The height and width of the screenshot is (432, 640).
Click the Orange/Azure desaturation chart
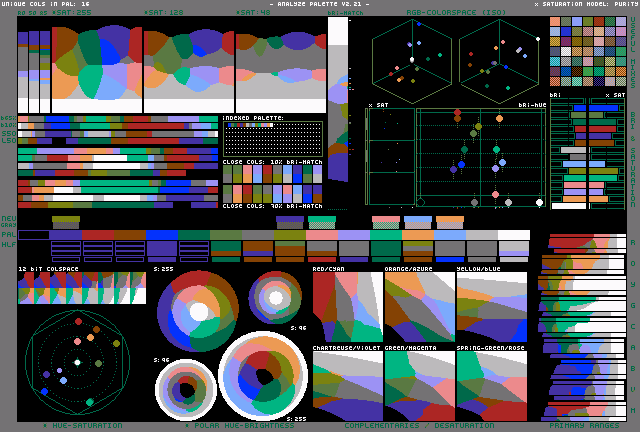click(419, 308)
